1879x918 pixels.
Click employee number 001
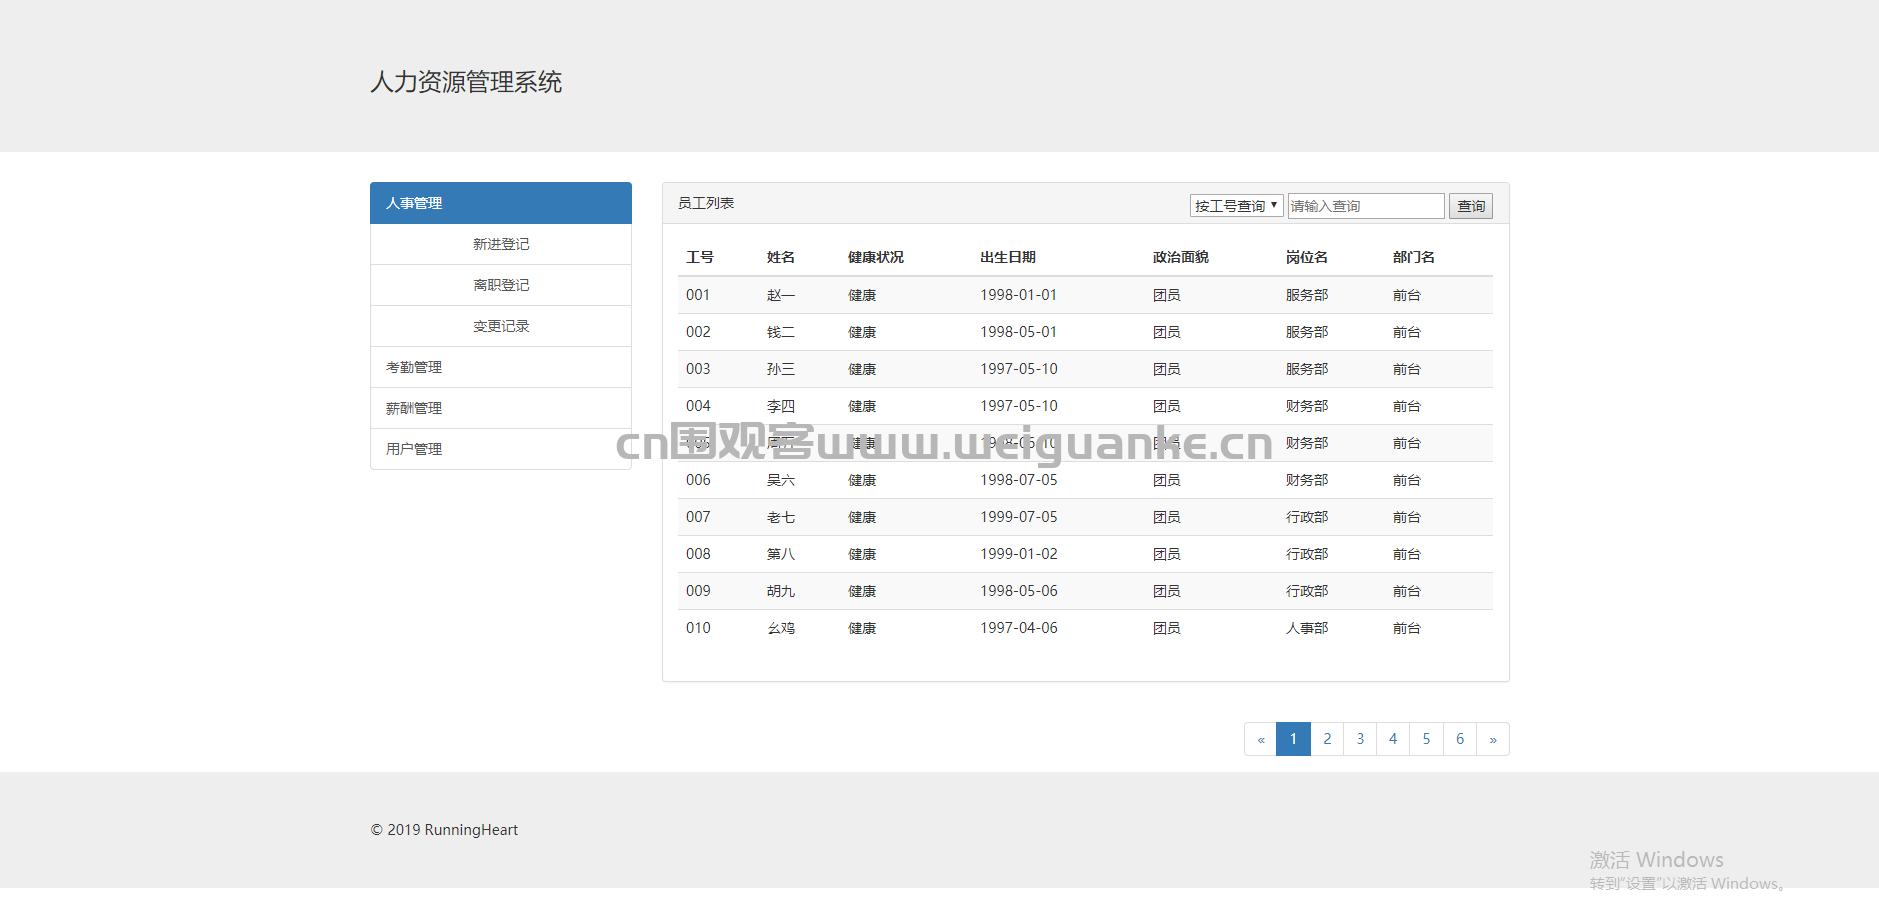click(x=698, y=295)
